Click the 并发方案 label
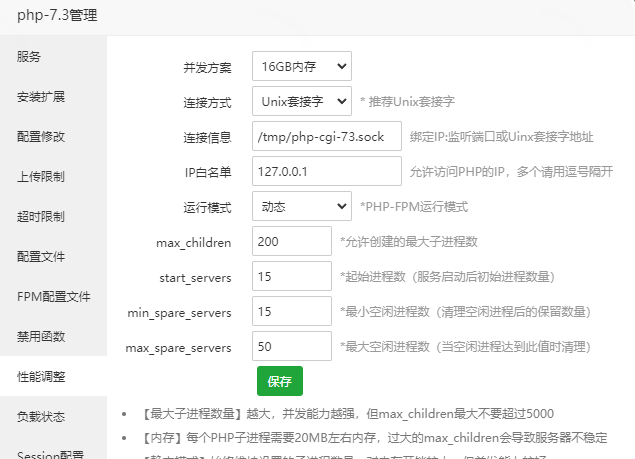 coord(207,68)
